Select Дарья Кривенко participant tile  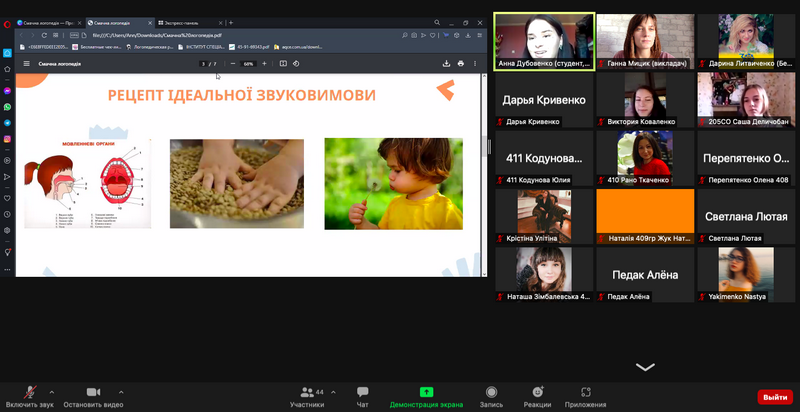click(544, 100)
